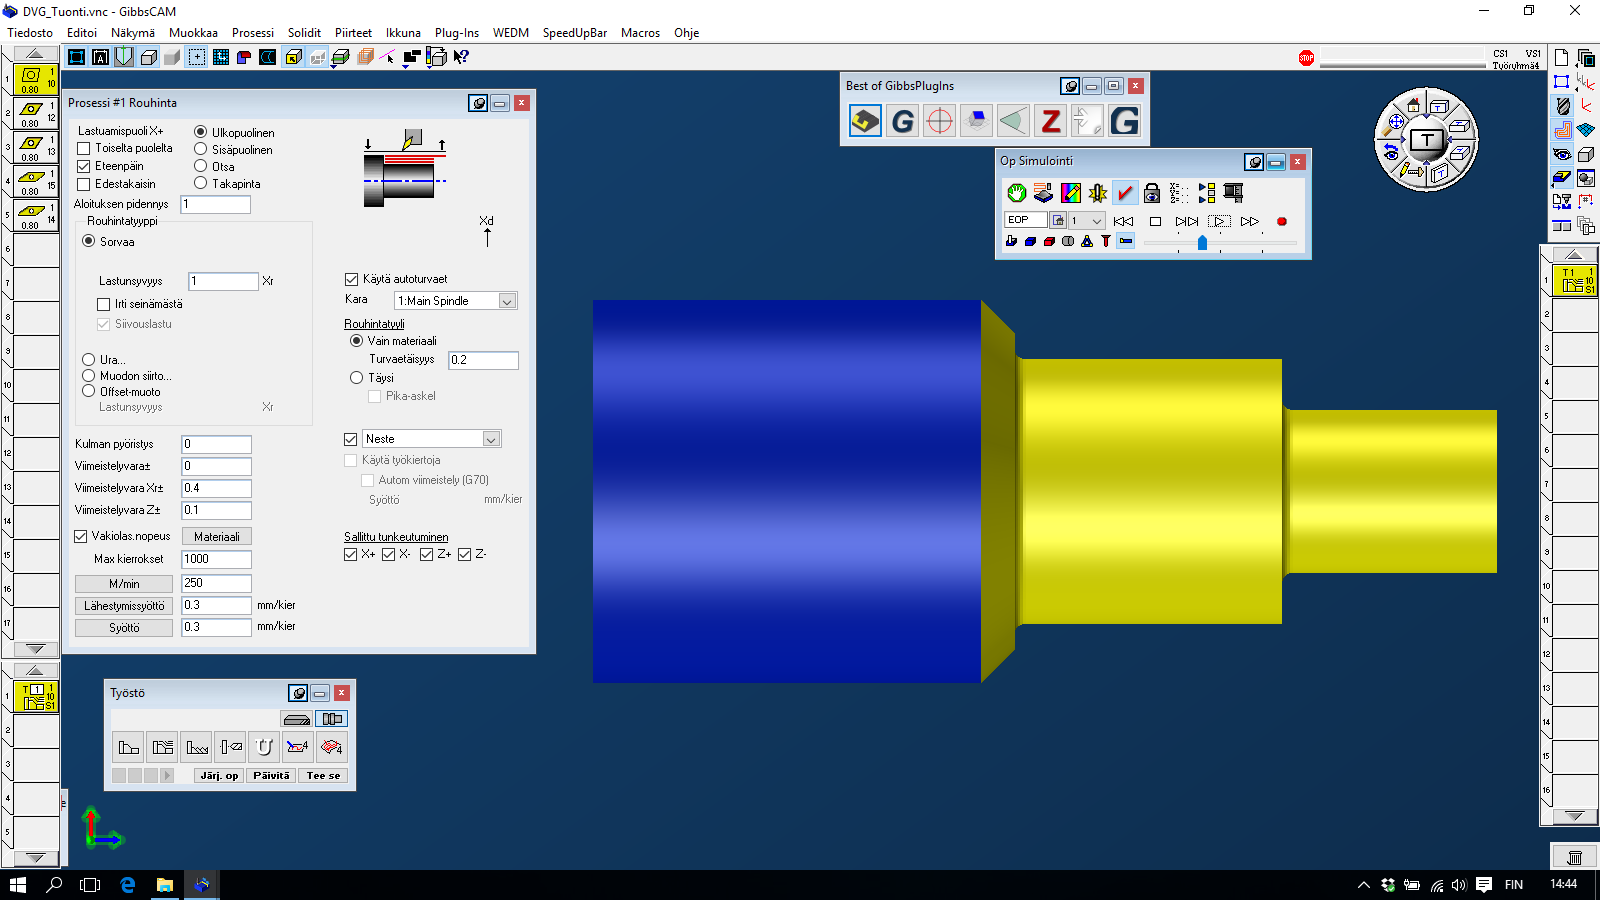Image resolution: width=1600 pixels, height=900 pixels.
Task: Select the dashed selection box toolbar icon
Action: pyautogui.click(x=197, y=57)
